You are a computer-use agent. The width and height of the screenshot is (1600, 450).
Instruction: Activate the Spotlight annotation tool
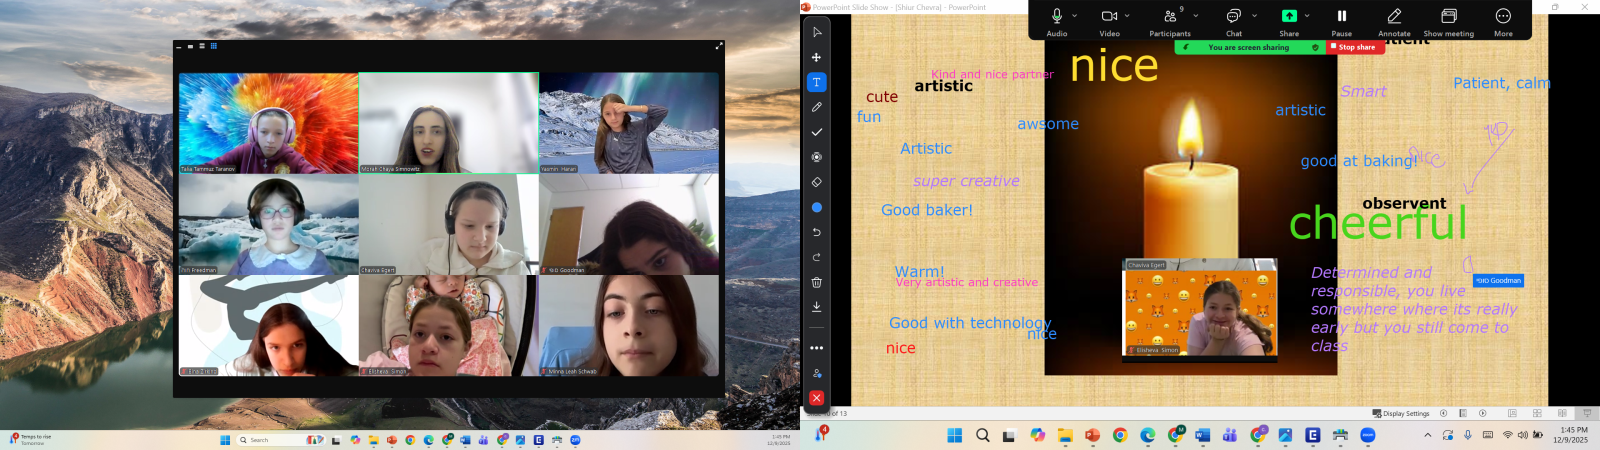point(816,157)
